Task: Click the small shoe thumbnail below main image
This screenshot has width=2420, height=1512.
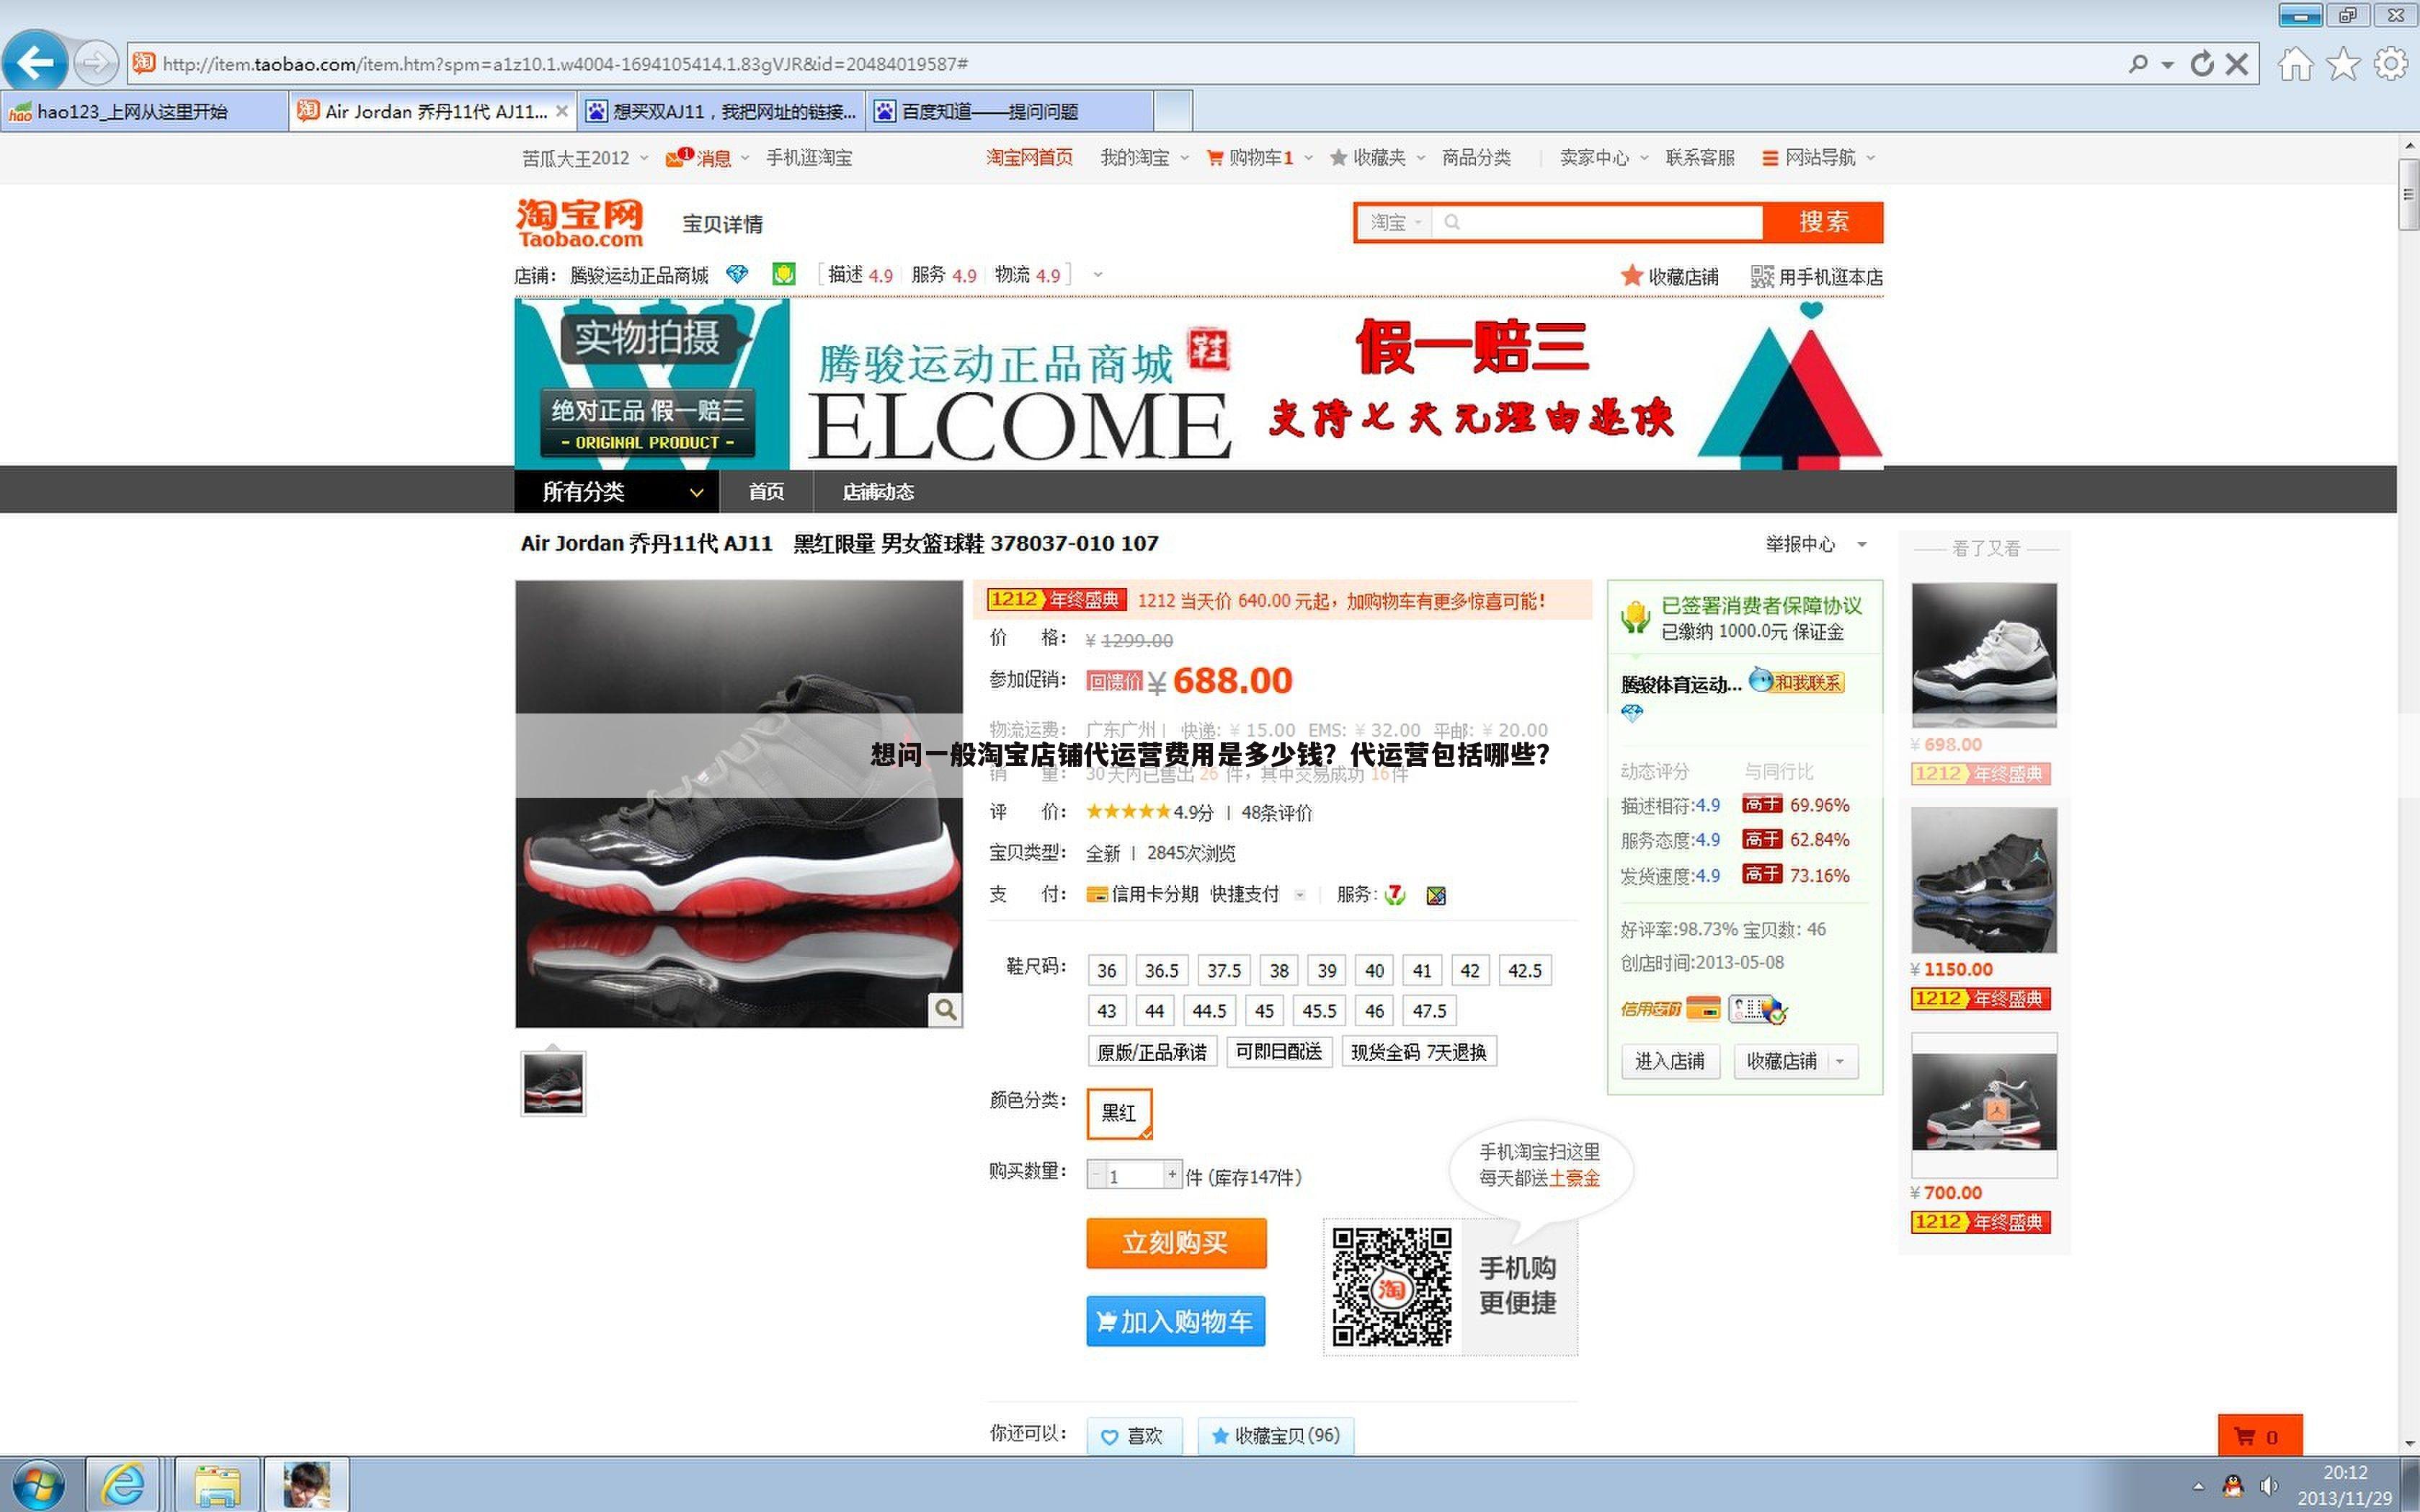Action: pos(553,1083)
